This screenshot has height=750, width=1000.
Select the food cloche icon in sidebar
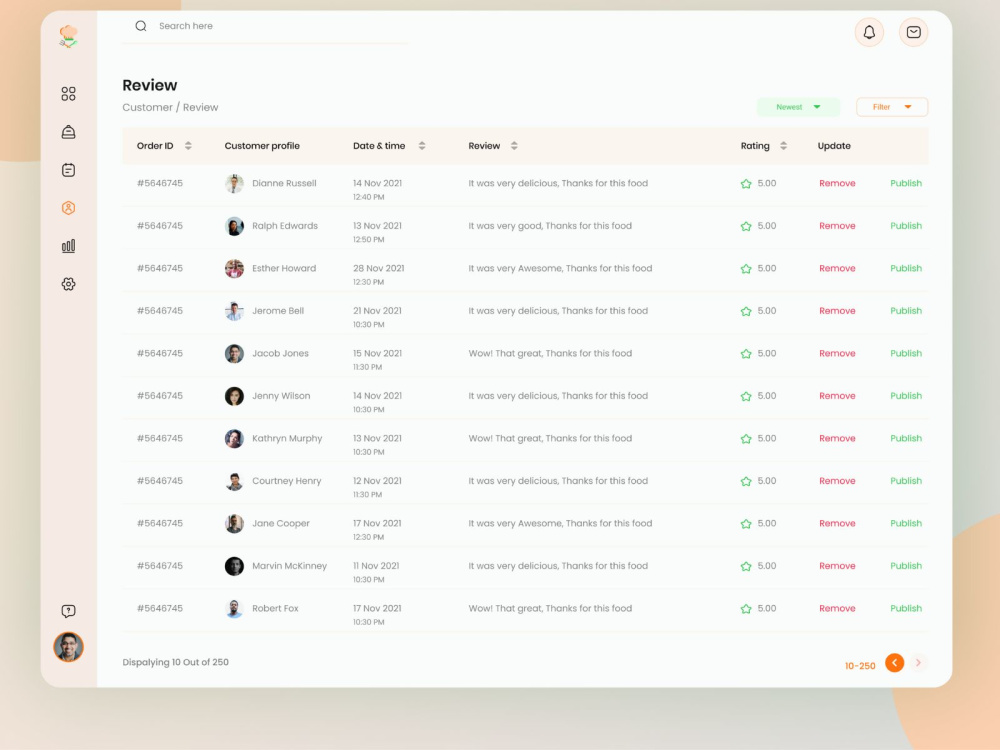(68, 131)
